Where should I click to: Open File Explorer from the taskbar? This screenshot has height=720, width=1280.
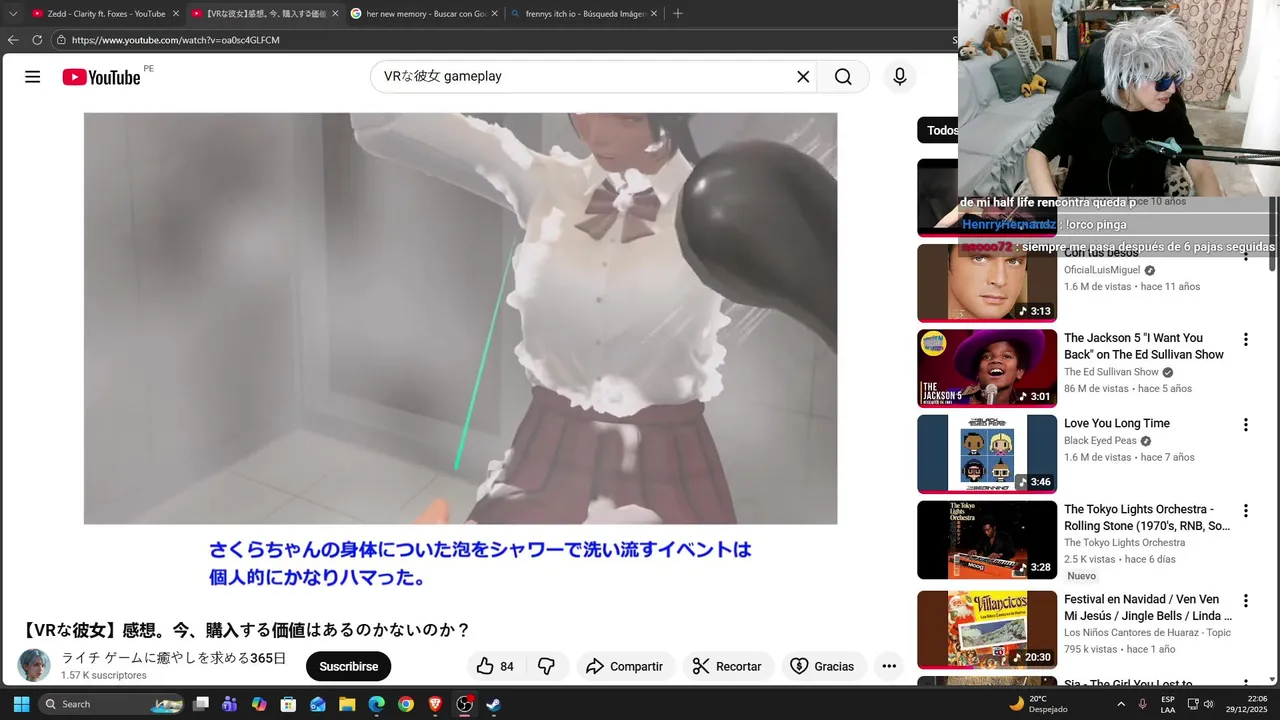pos(347,704)
